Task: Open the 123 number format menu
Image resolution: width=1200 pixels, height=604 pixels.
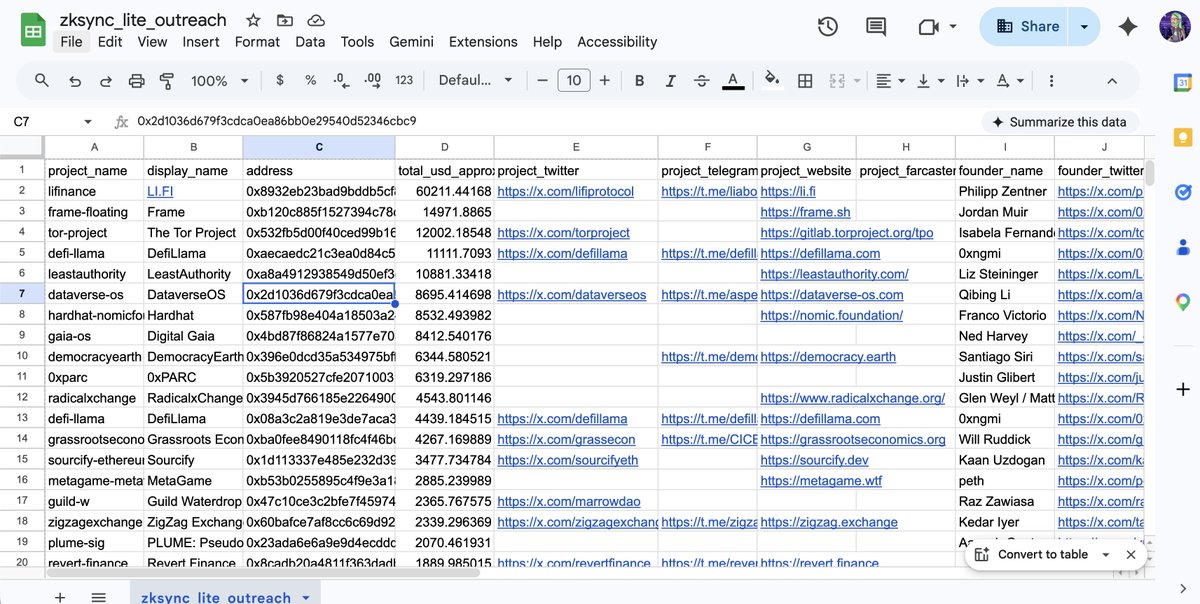Action: pos(404,80)
